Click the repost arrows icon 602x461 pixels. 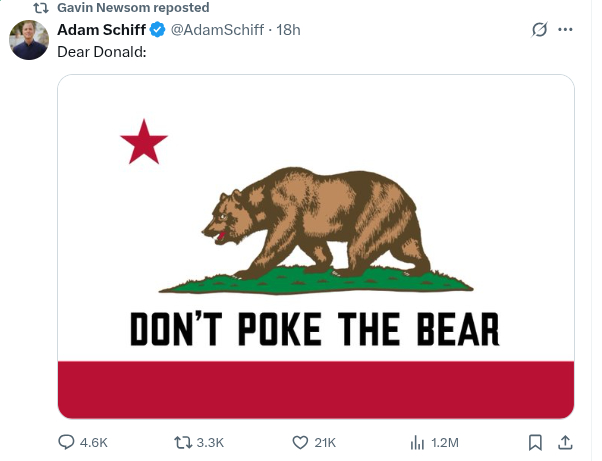(x=183, y=442)
